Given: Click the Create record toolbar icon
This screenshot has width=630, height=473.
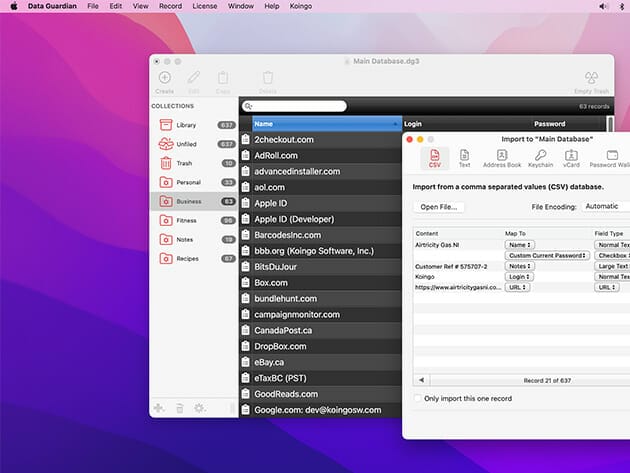Looking at the screenshot, I should coord(164,78).
